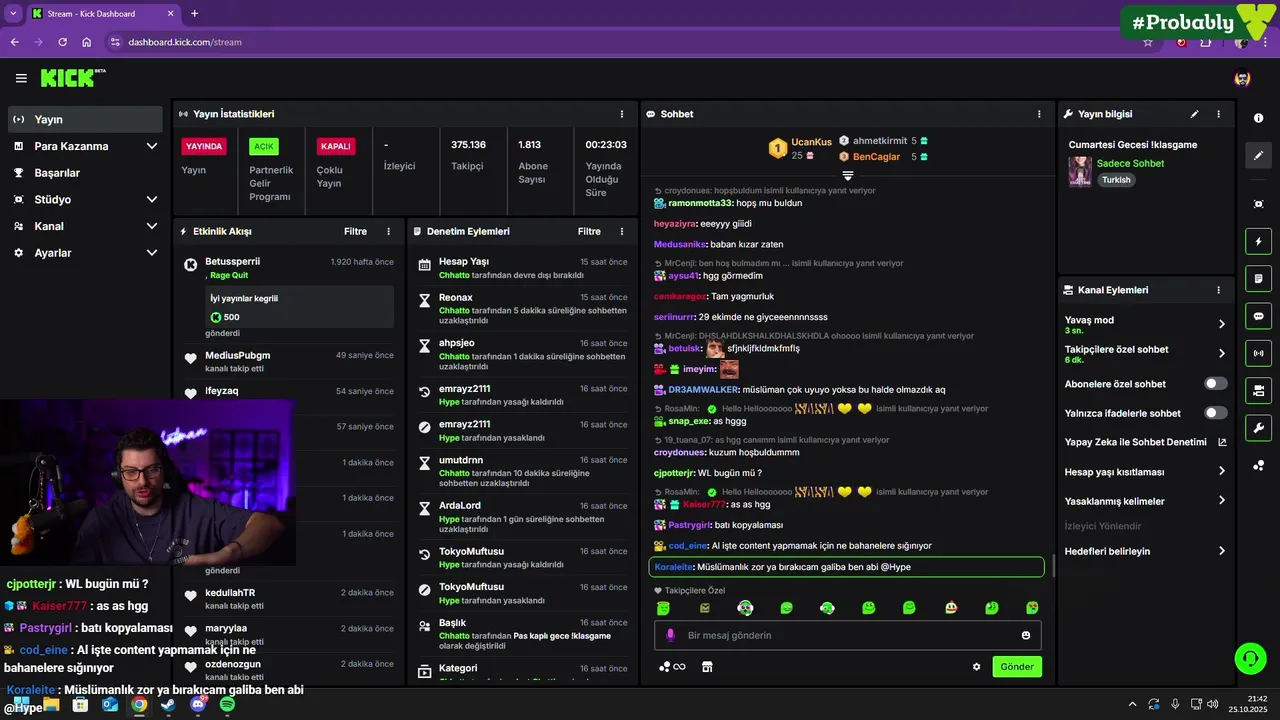Image resolution: width=1280 pixels, height=720 pixels.
Task: Select Başarılar in the sidebar
Action: click(x=84, y=173)
